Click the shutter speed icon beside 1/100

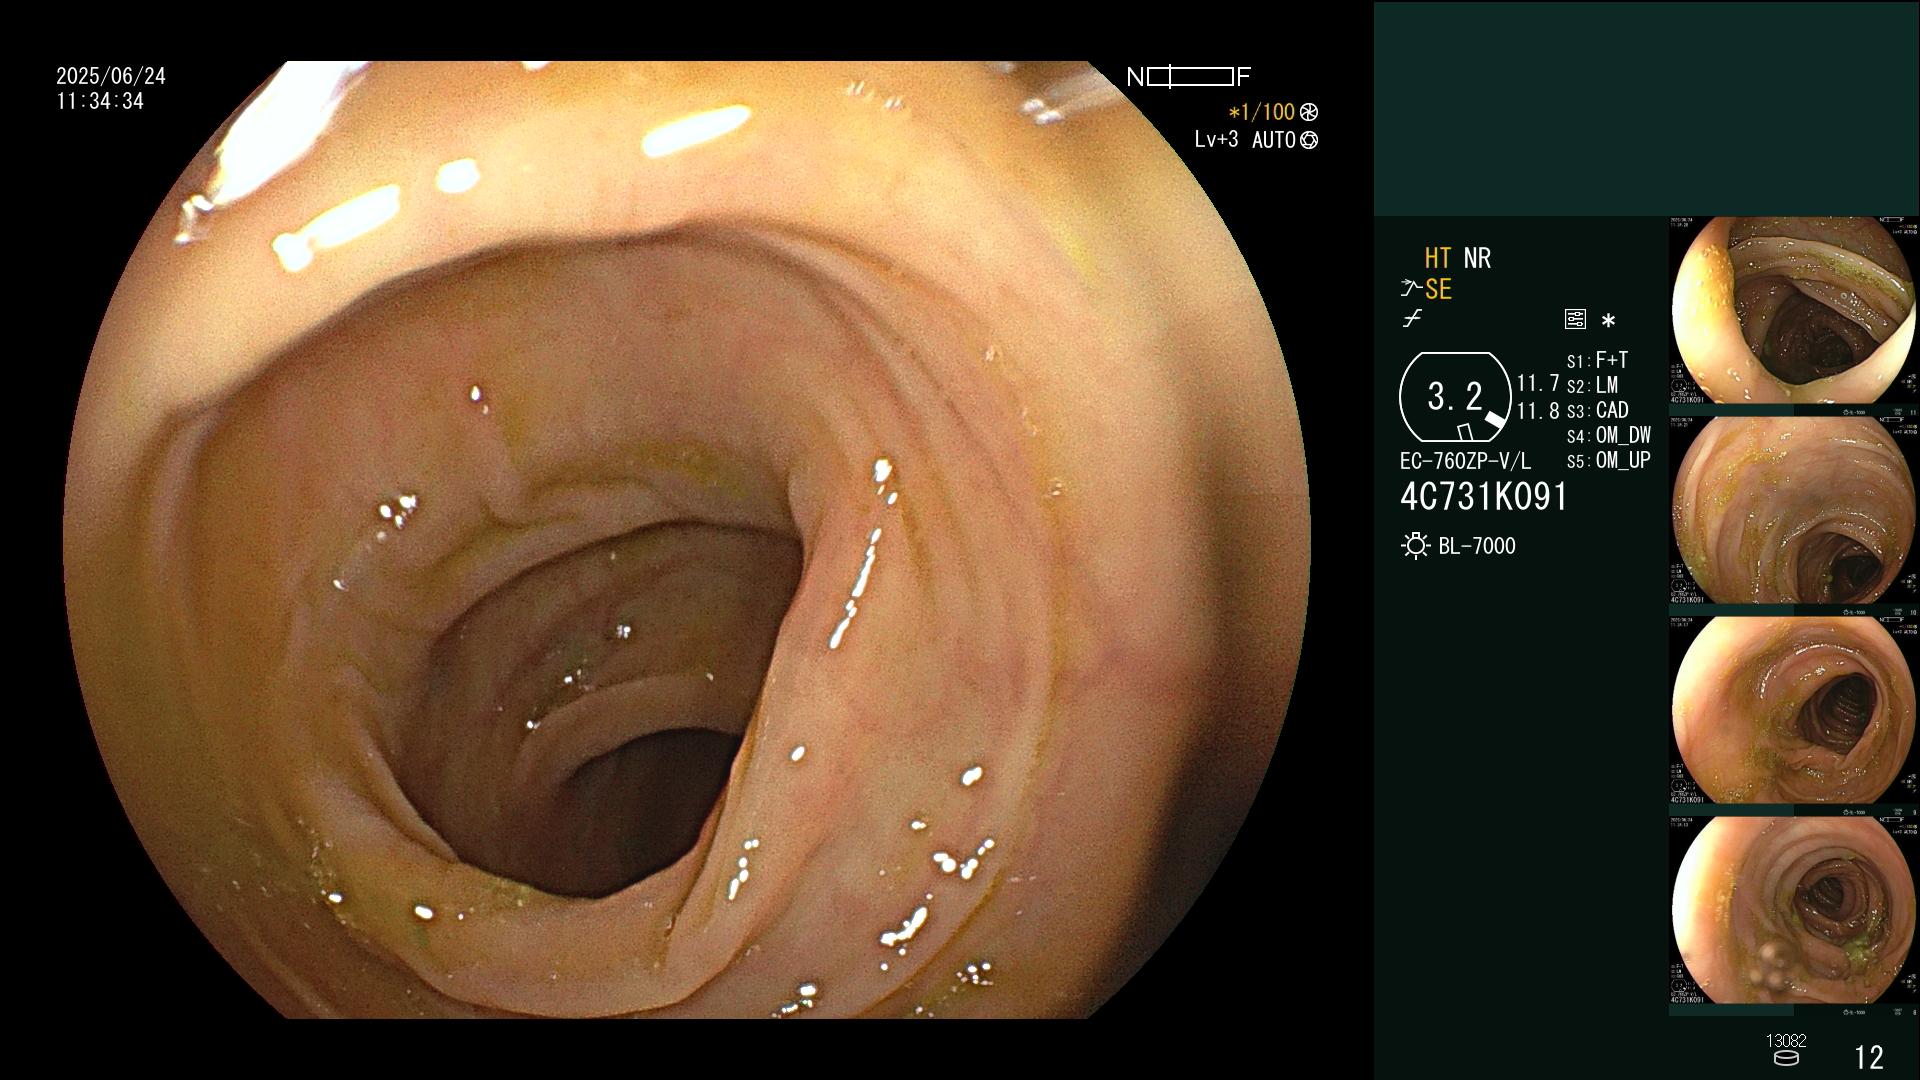[x=1309, y=112]
